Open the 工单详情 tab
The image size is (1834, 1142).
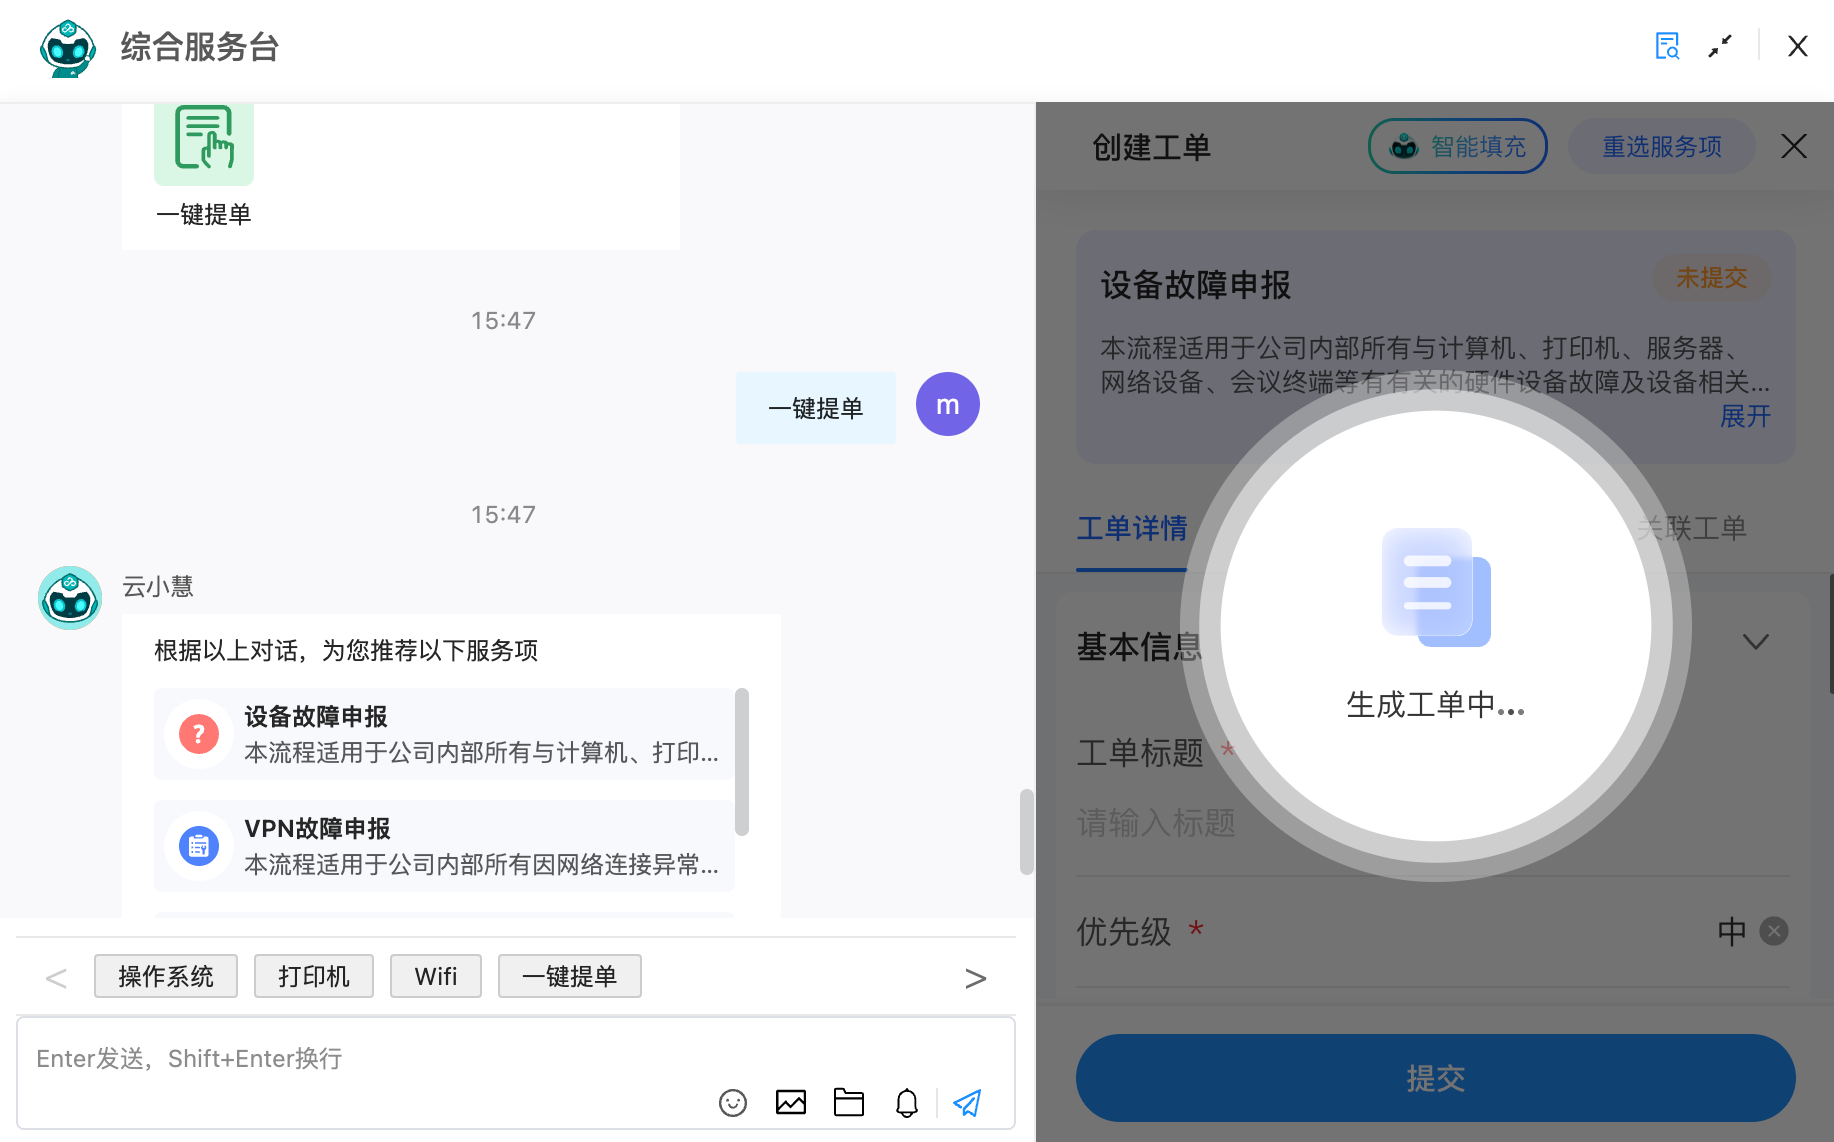point(1131,529)
